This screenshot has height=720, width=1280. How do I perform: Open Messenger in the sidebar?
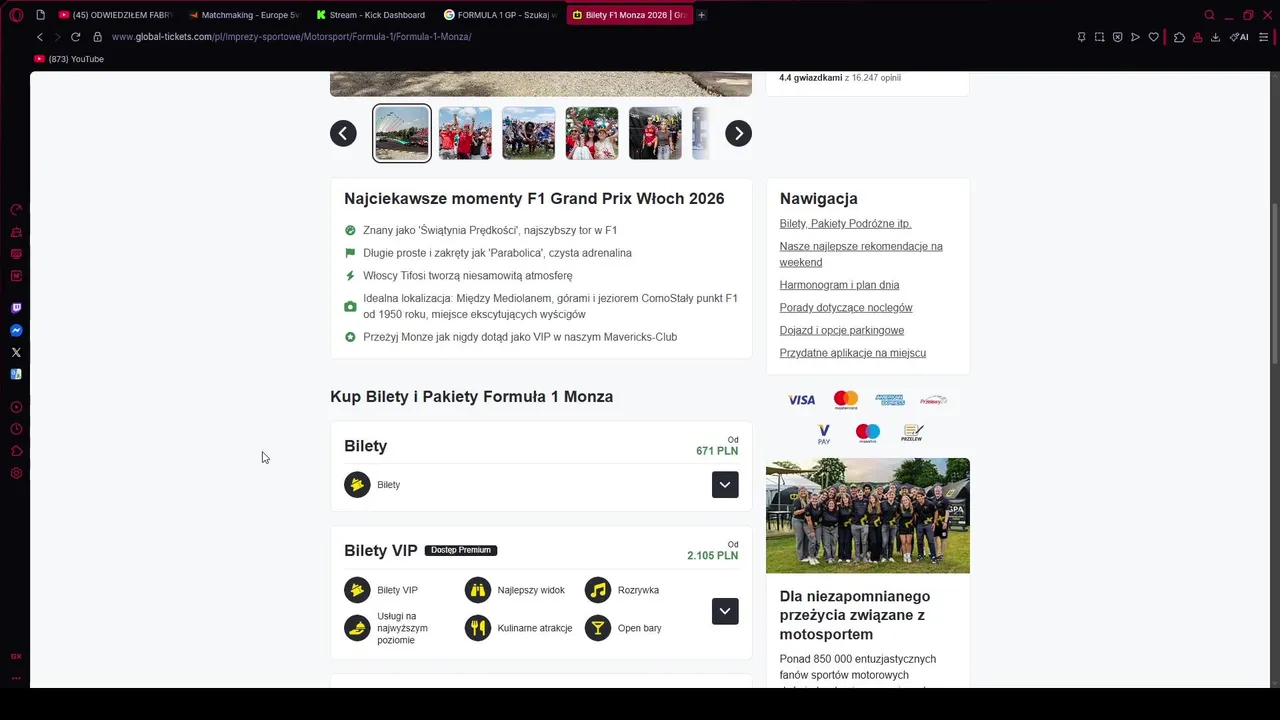point(16,330)
